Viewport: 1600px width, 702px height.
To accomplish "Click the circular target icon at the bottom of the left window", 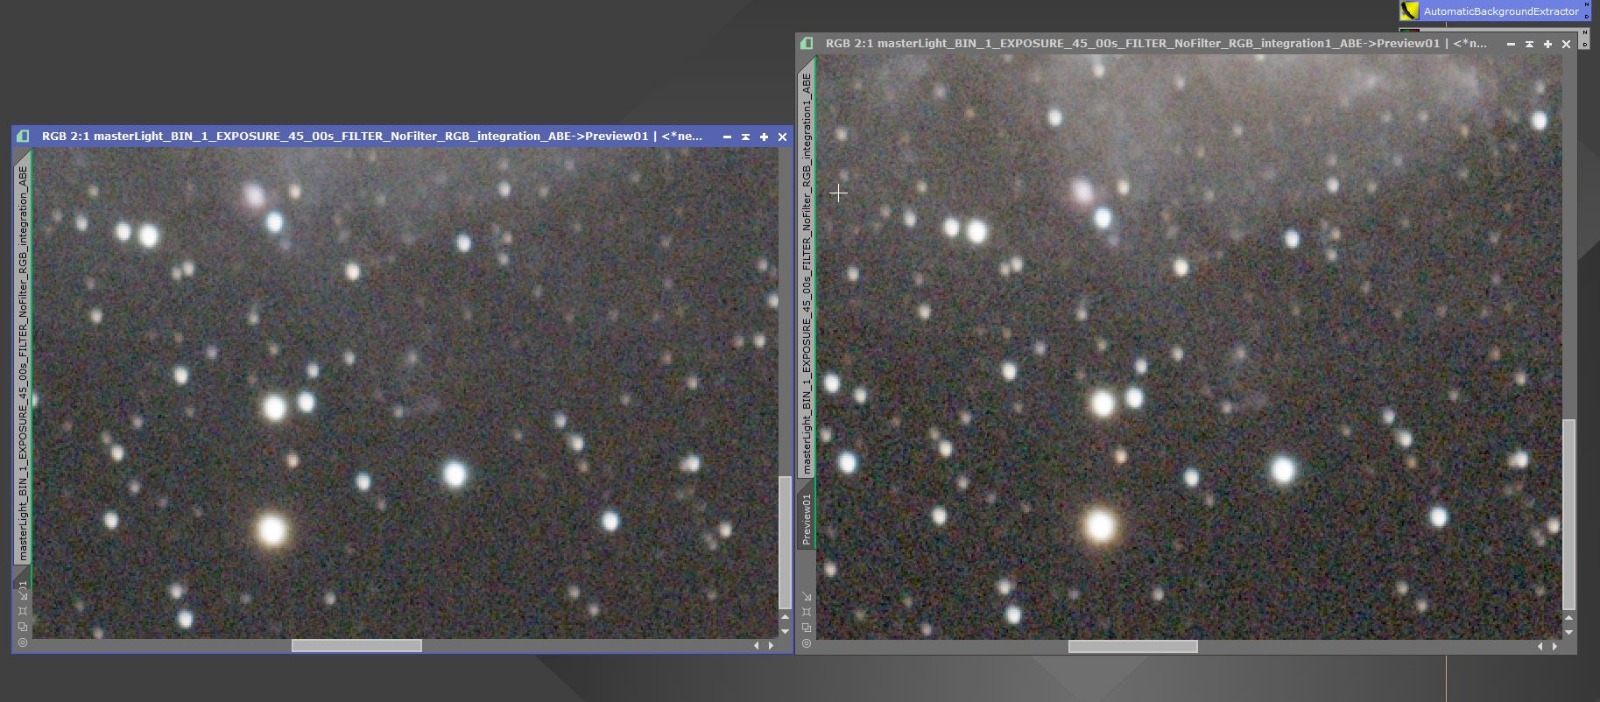I will click(23, 643).
